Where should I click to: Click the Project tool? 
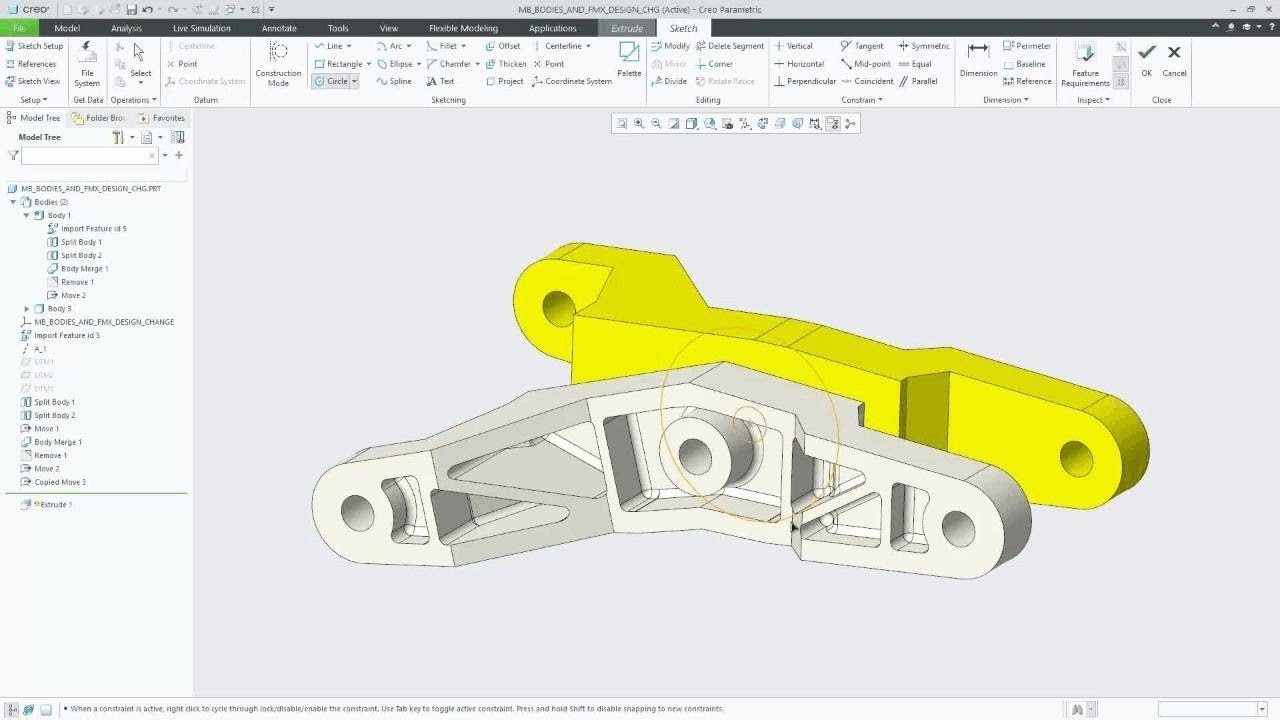(504, 81)
